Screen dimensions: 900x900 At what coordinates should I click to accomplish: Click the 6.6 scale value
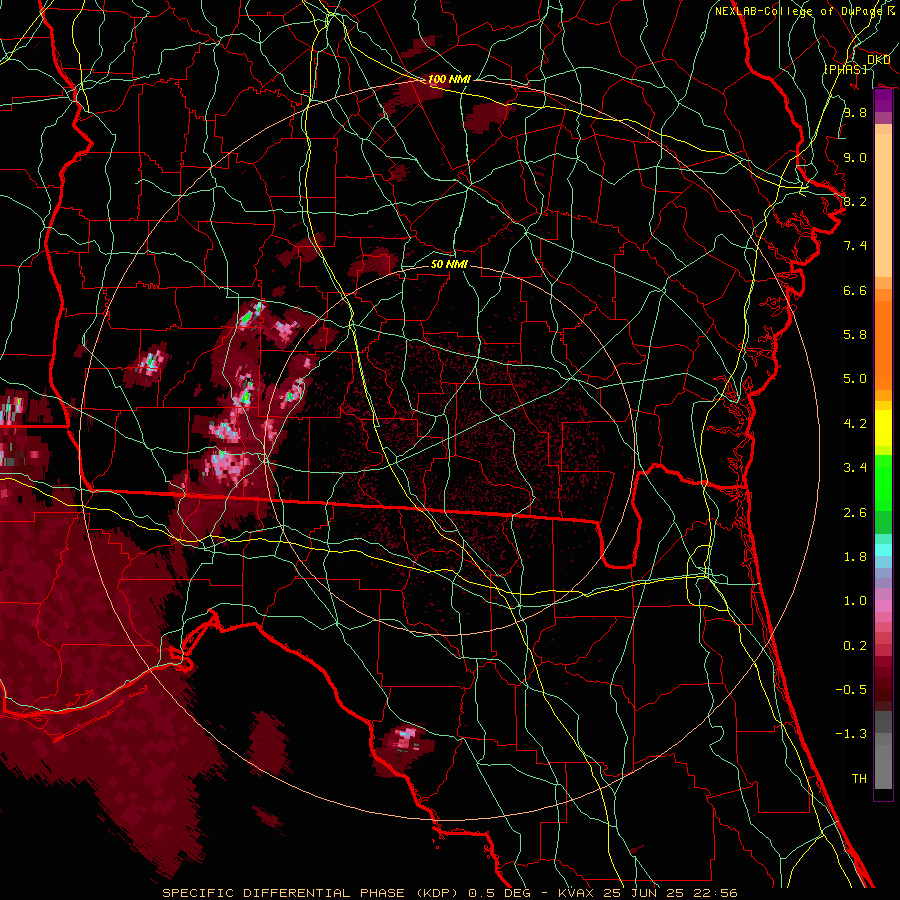[x=855, y=290]
